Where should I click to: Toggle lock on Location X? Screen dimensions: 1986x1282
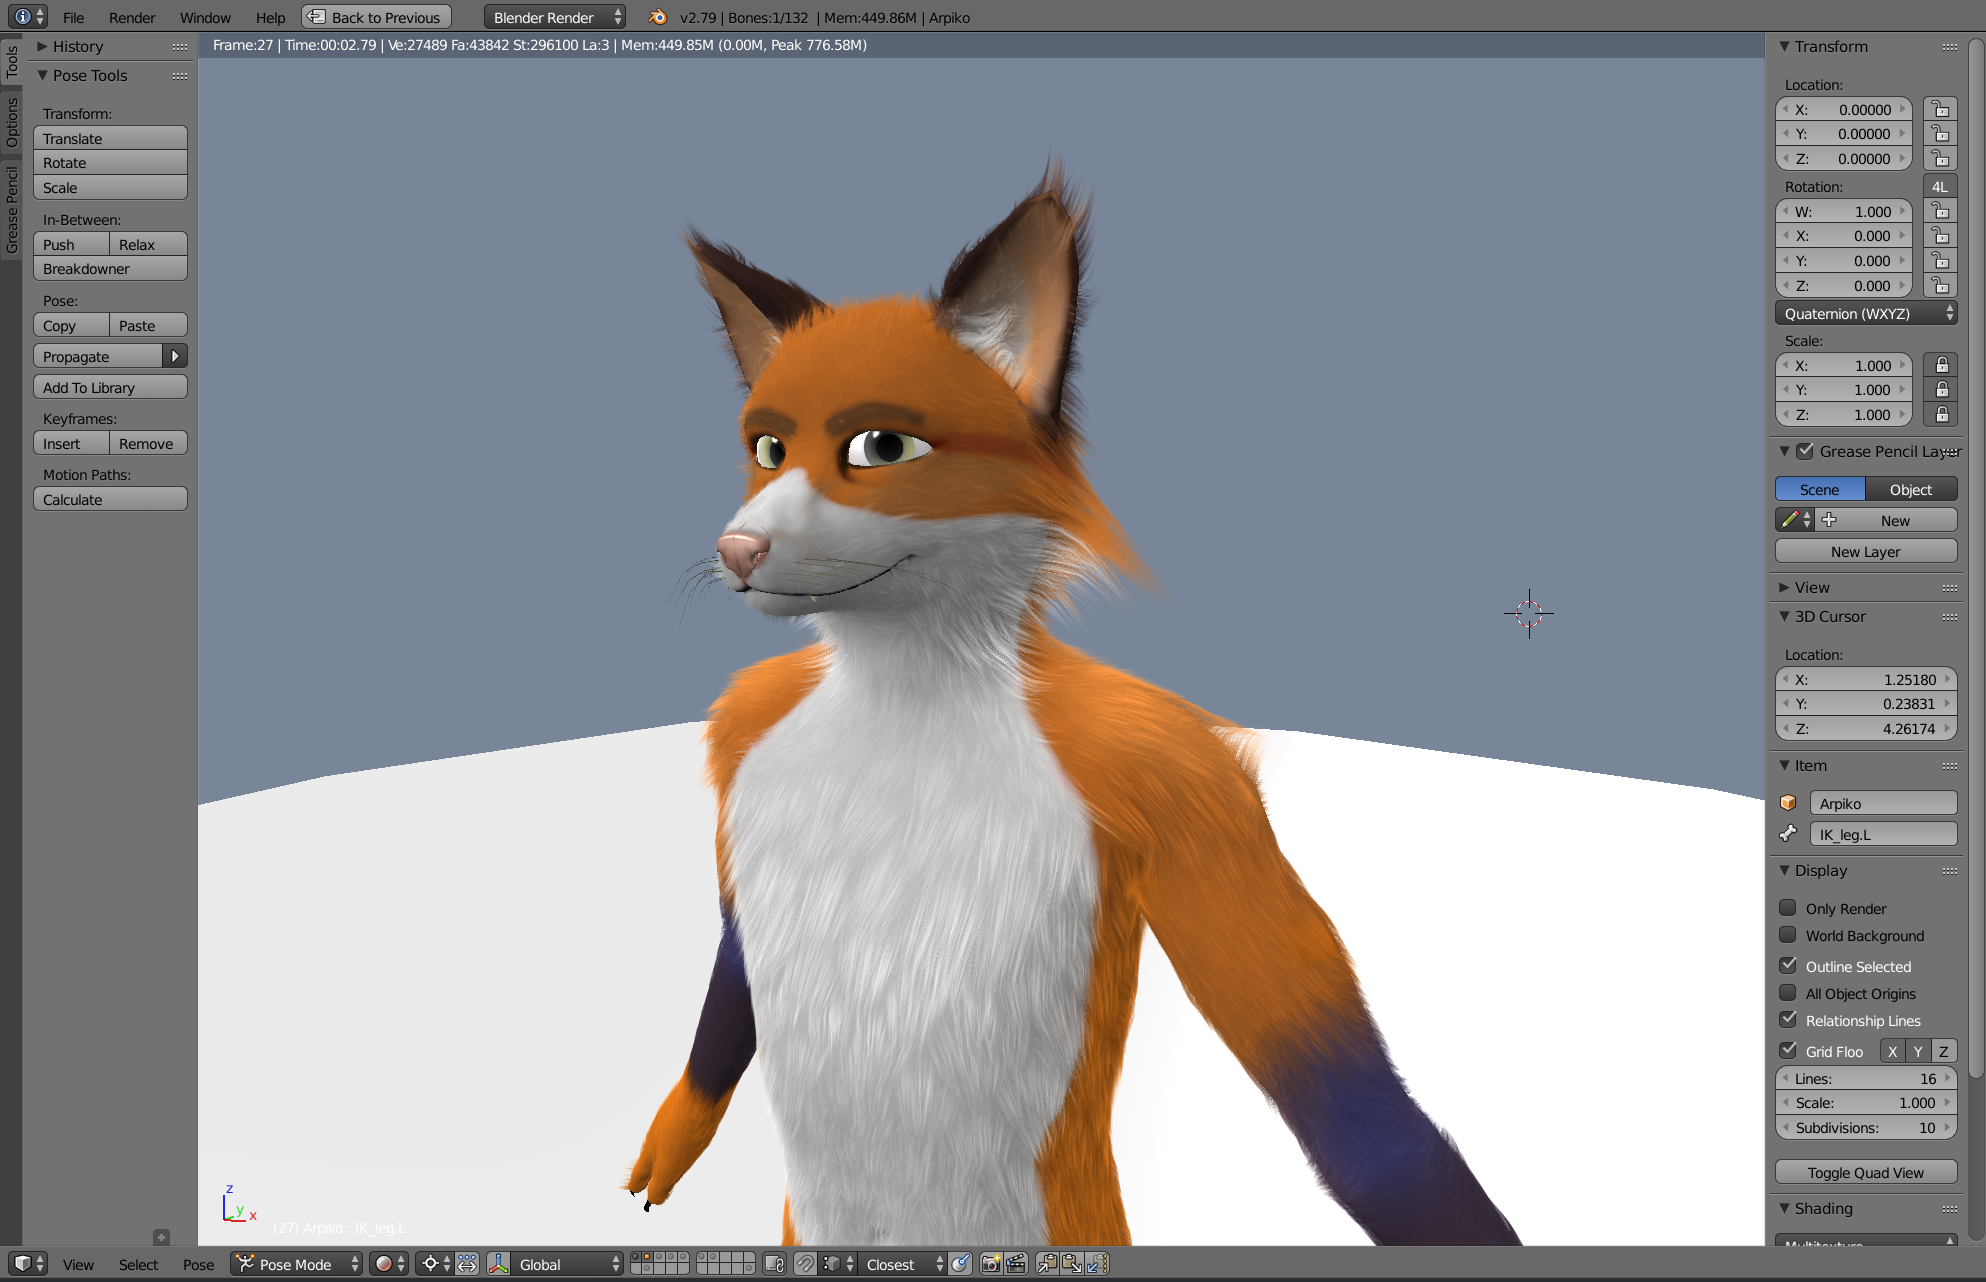pyautogui.click(x=1940, y=109)
